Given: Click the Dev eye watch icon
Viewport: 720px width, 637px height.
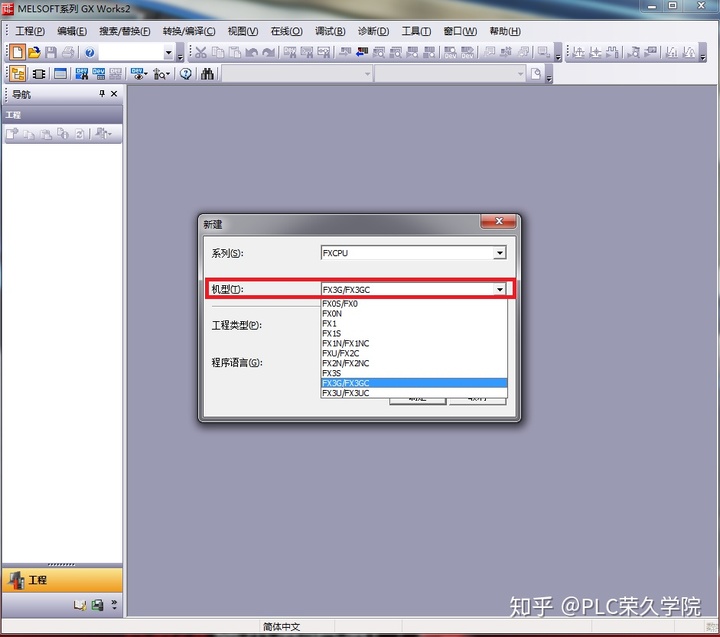Looking at the screenshot, I should [137, 73].
